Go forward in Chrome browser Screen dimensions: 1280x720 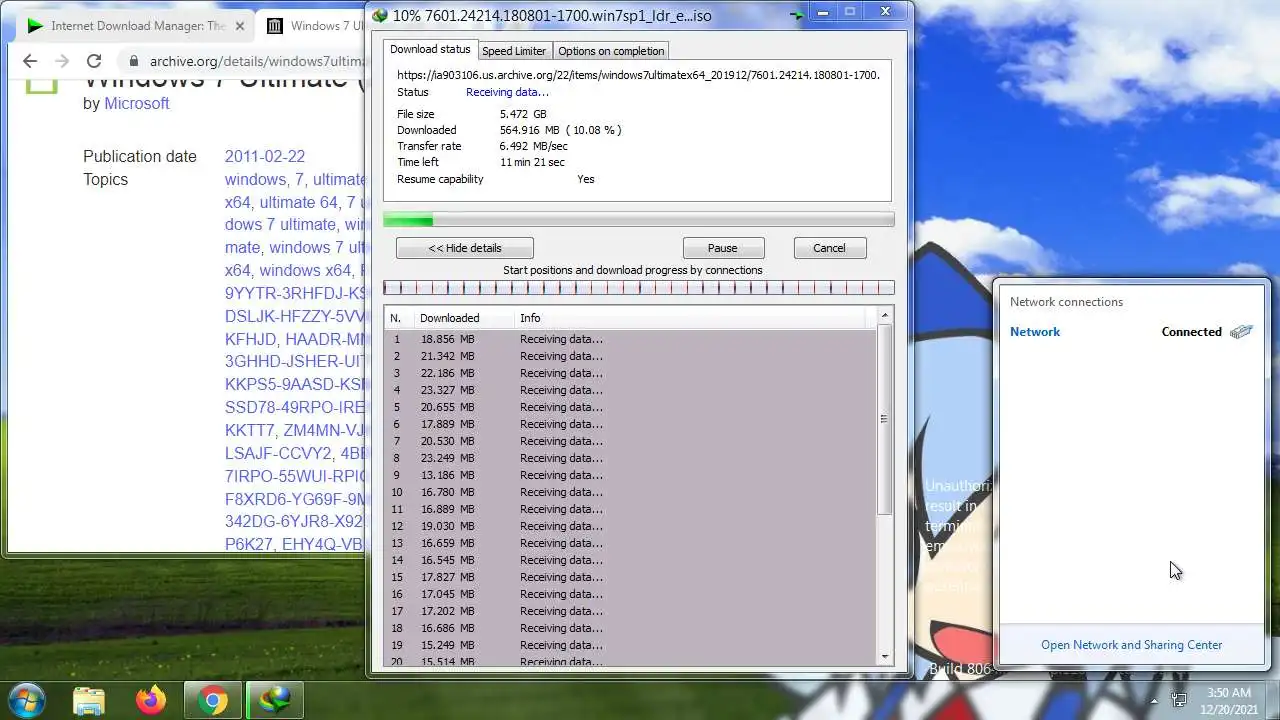pos(62,61)
